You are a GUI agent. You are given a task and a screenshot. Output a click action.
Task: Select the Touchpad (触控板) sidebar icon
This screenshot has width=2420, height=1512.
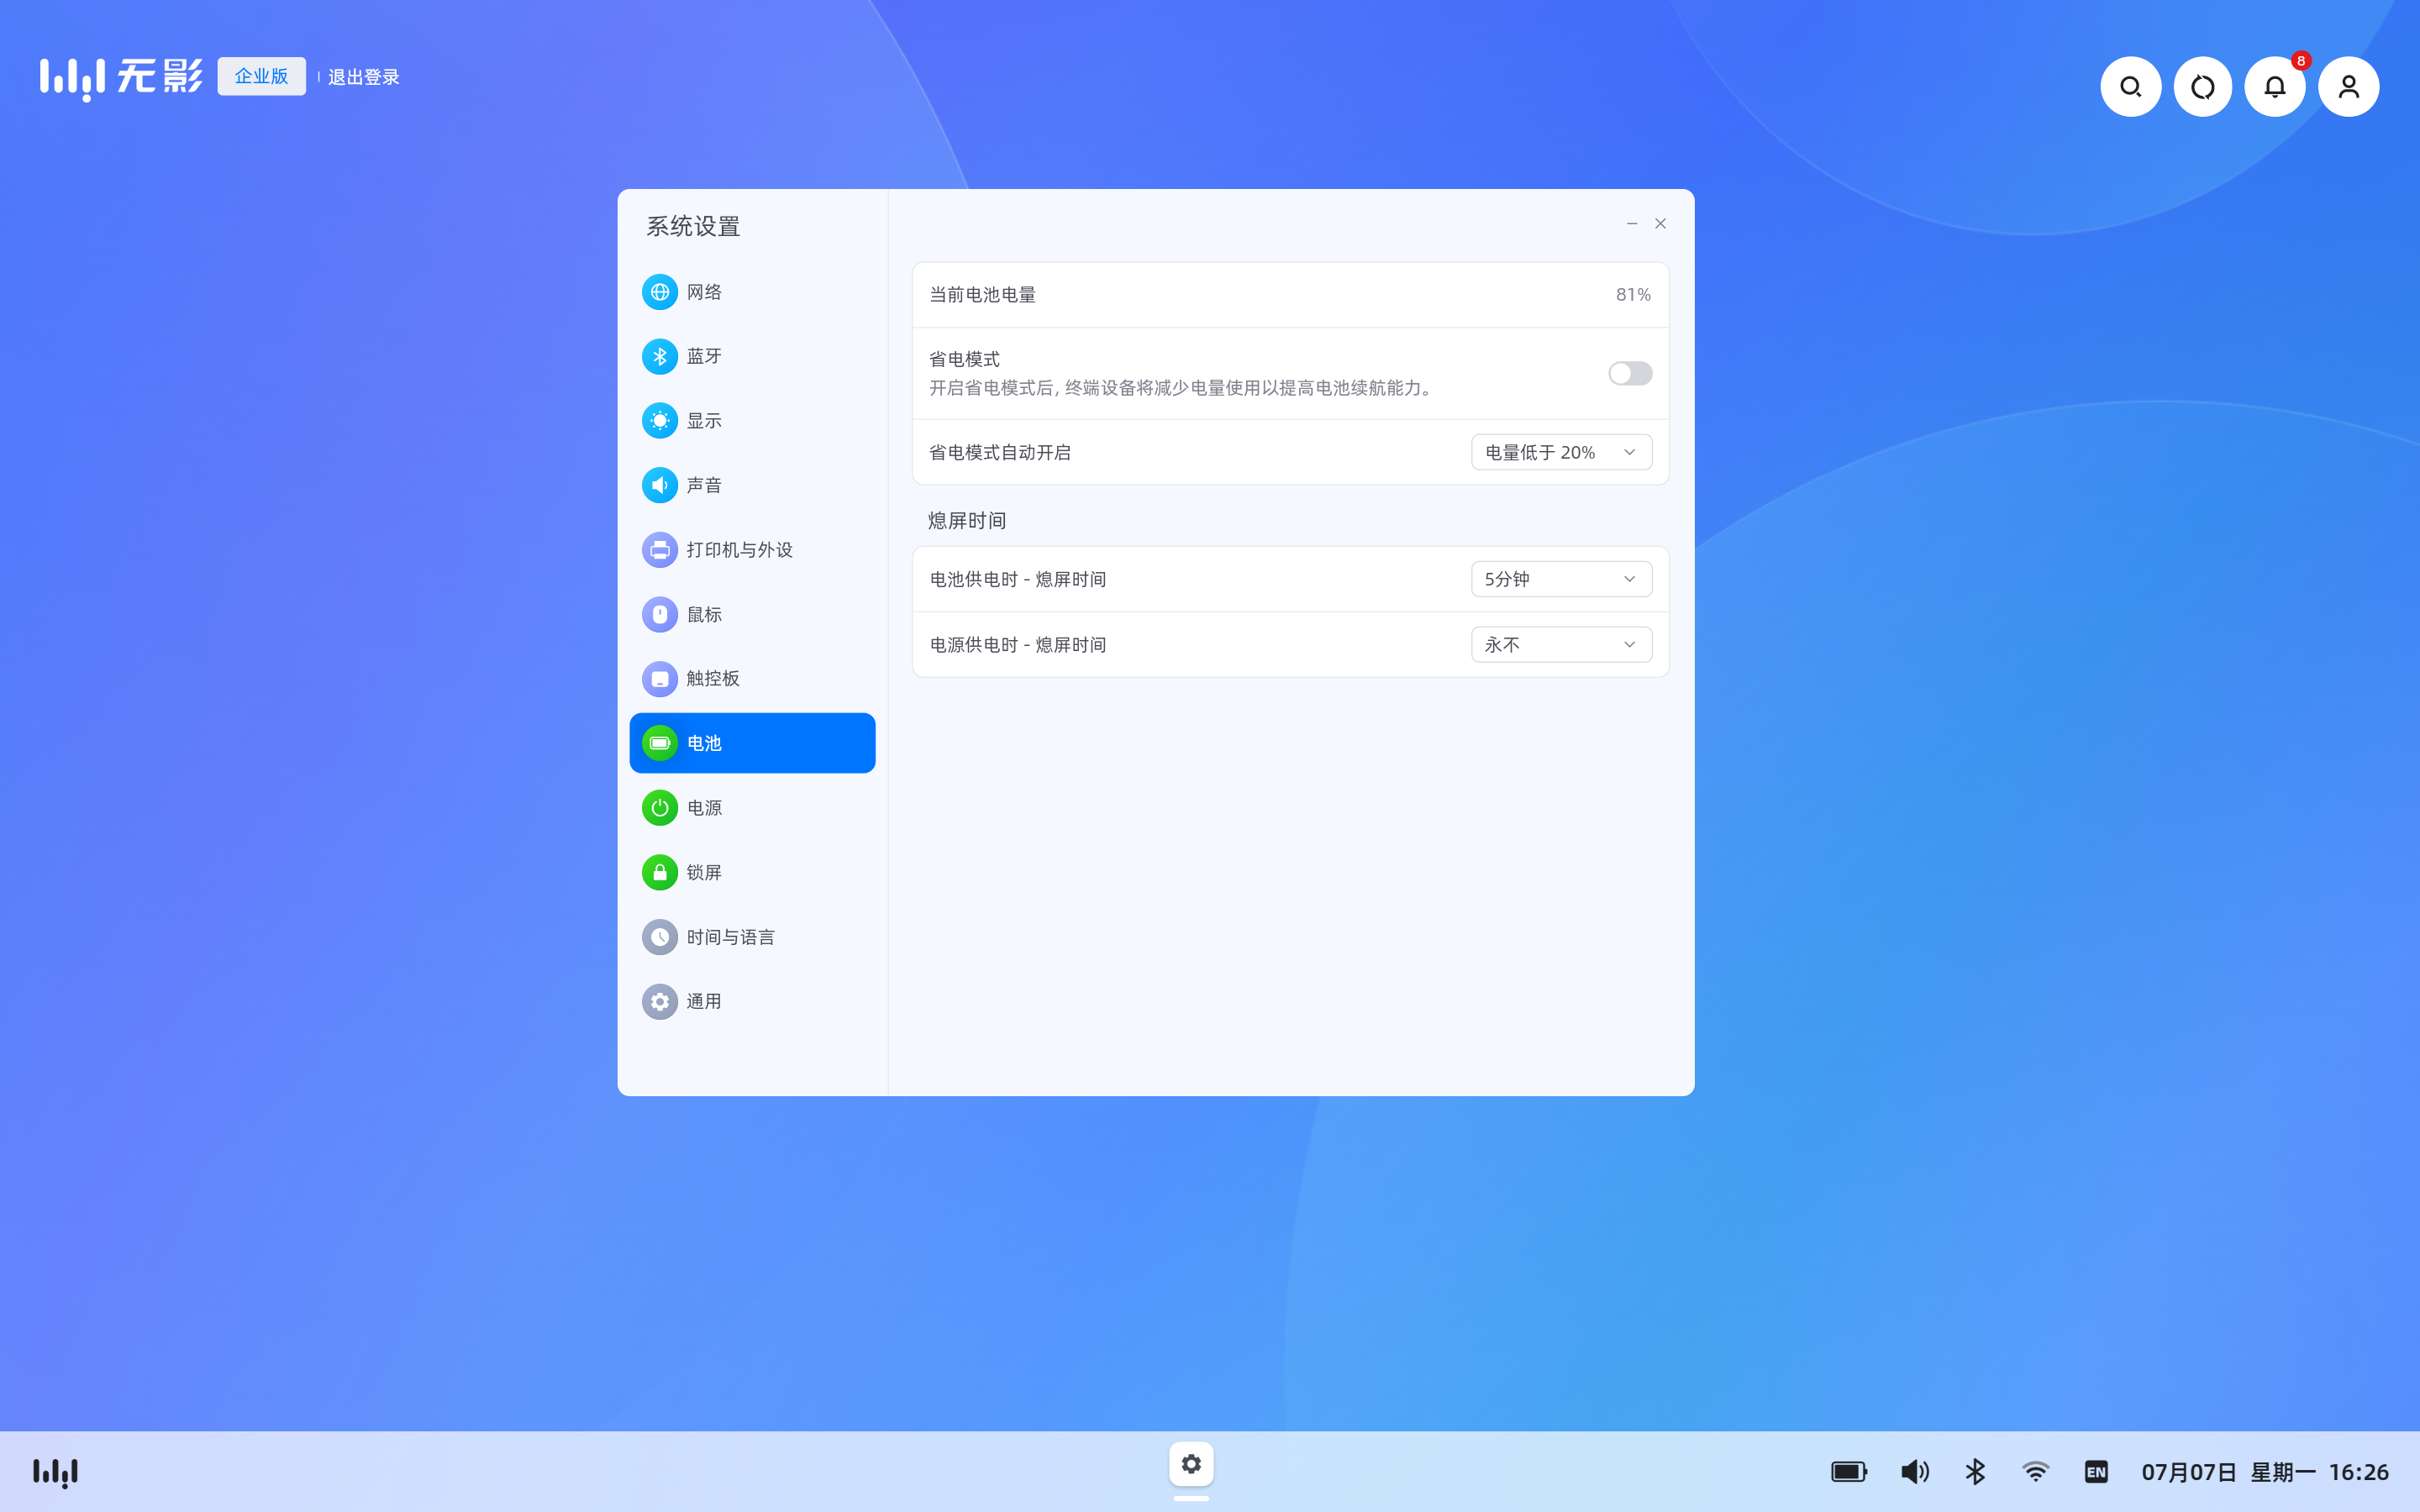[x=659, y=679]
